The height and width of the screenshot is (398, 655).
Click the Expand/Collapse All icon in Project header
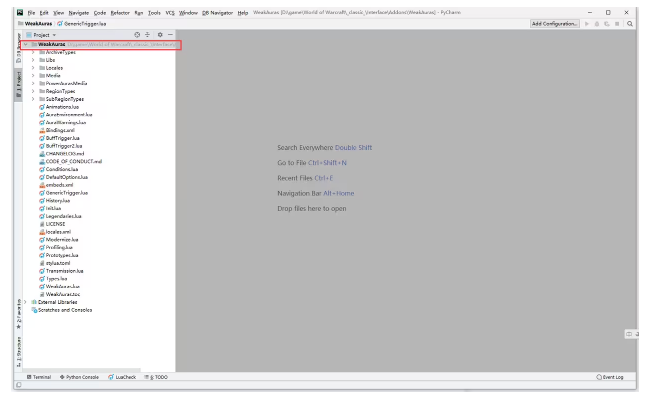click(x=147, y=35)
